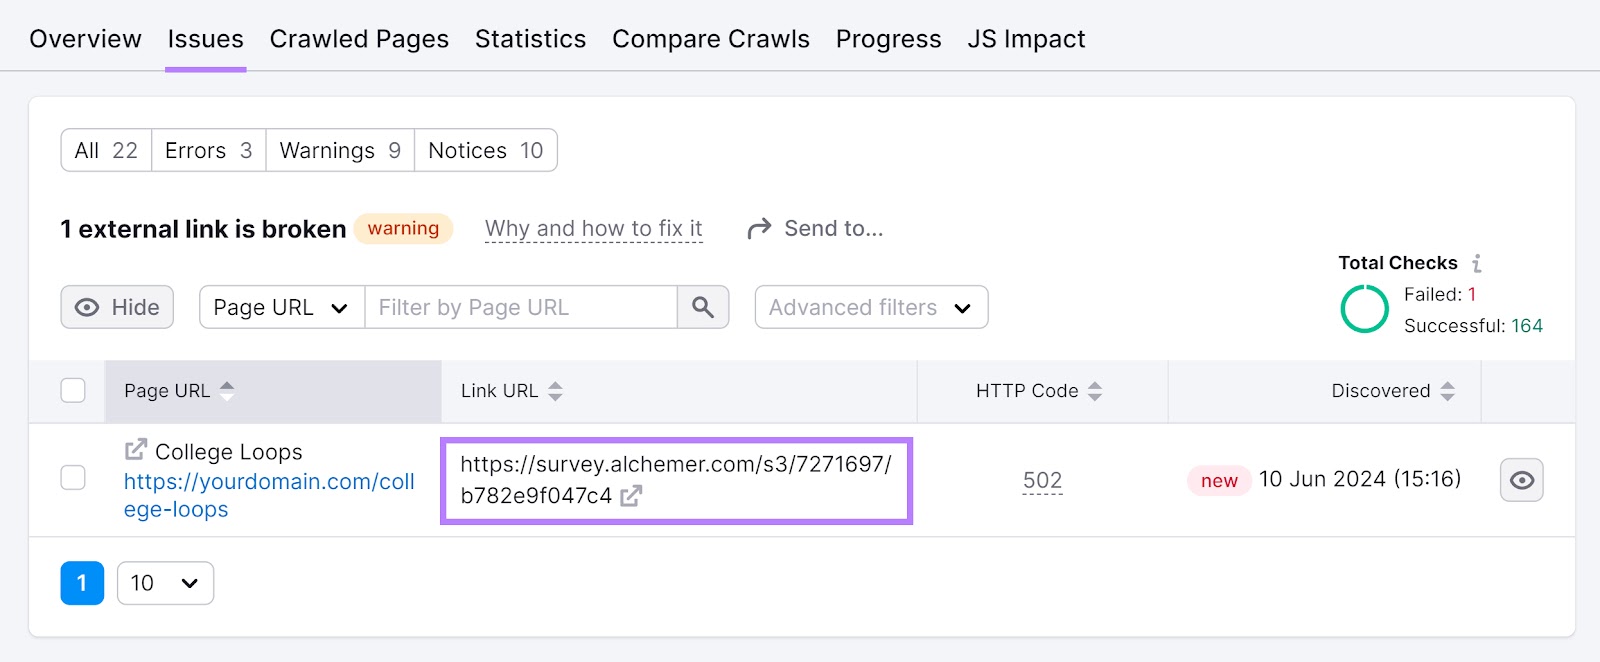Open the page size dropdown showing 10
The height and width of the screenshot is (662, 1600).
164,582
